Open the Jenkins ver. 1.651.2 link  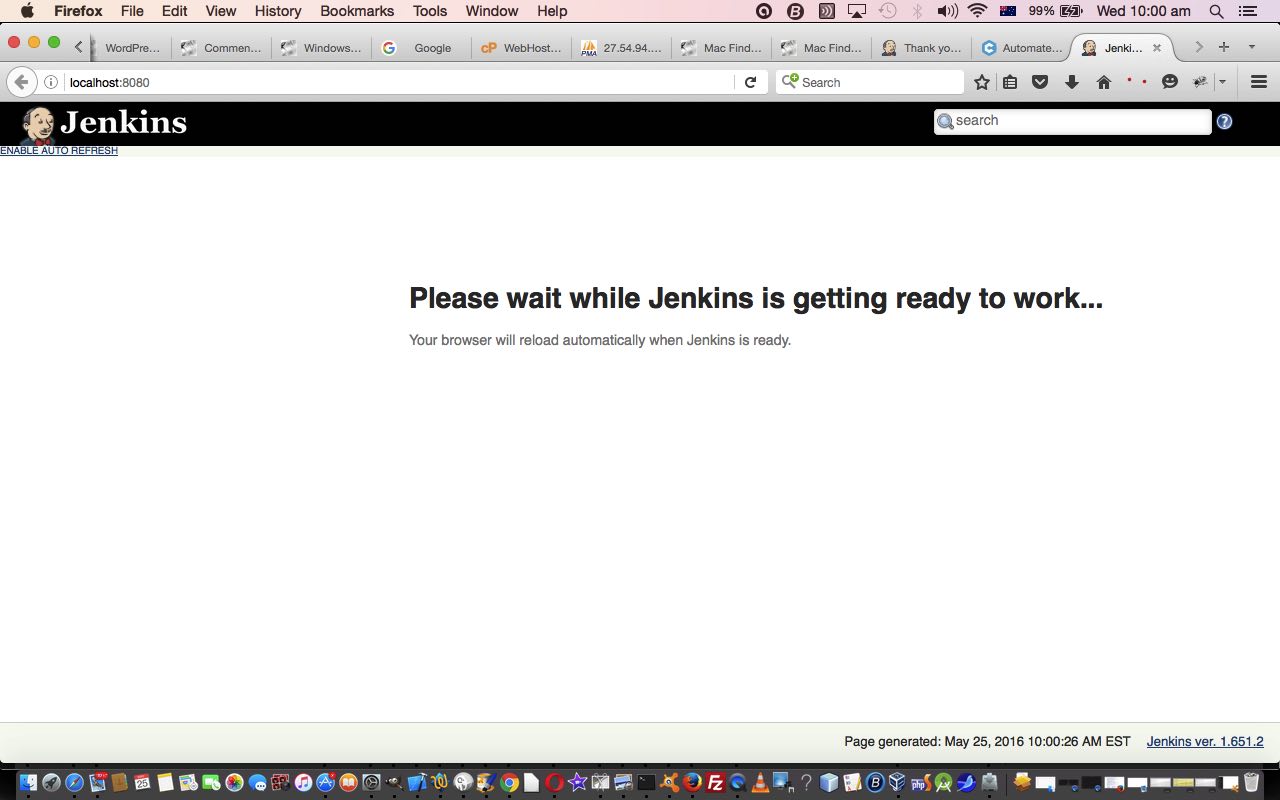(x=1205, y=741)
